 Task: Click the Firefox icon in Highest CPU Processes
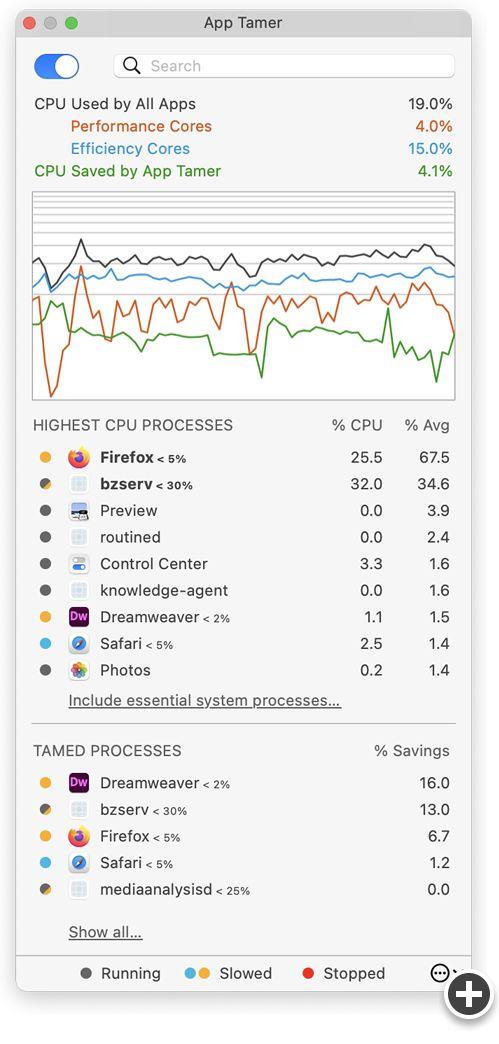point(79,457)
